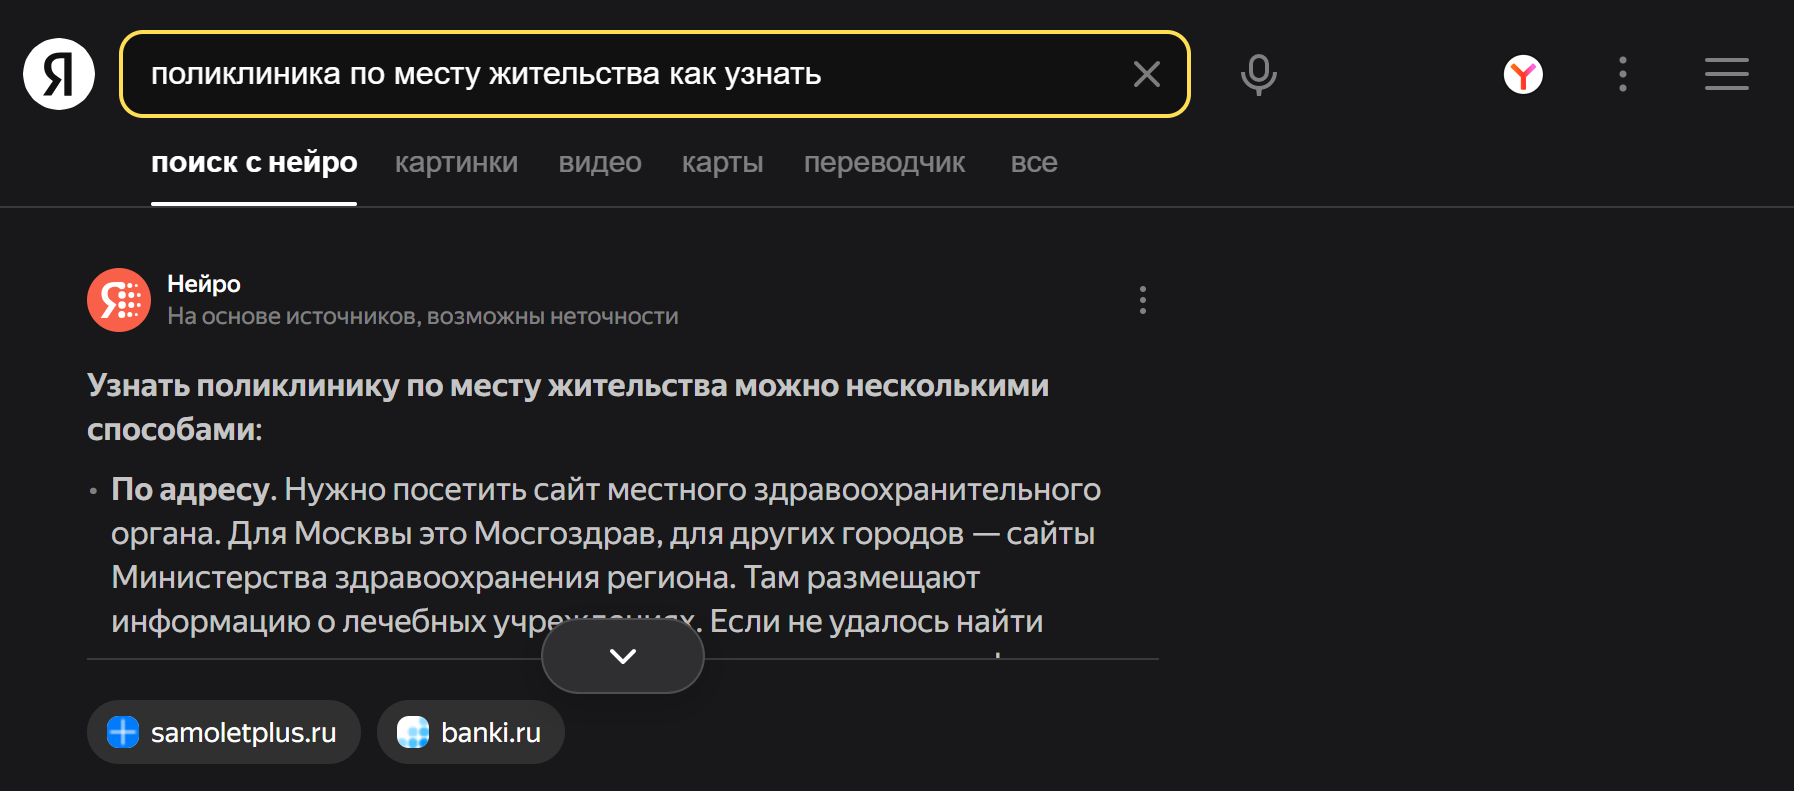The width and height of the screenshot is (1794, 791).
Task: Switch to the видео tab
Action: click(599, 162)
